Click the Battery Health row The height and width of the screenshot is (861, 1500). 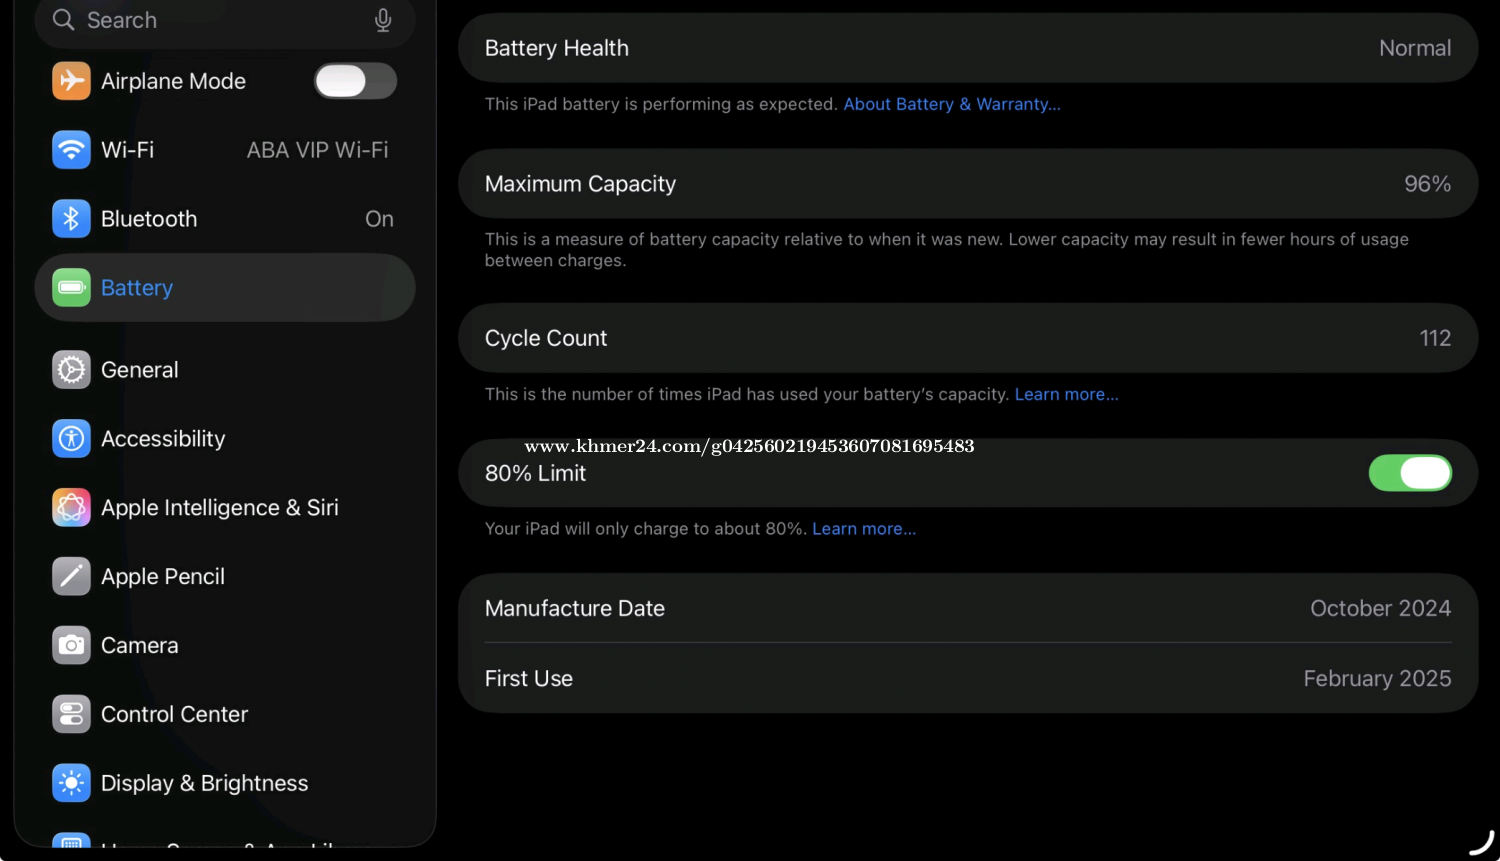[967, 48]
